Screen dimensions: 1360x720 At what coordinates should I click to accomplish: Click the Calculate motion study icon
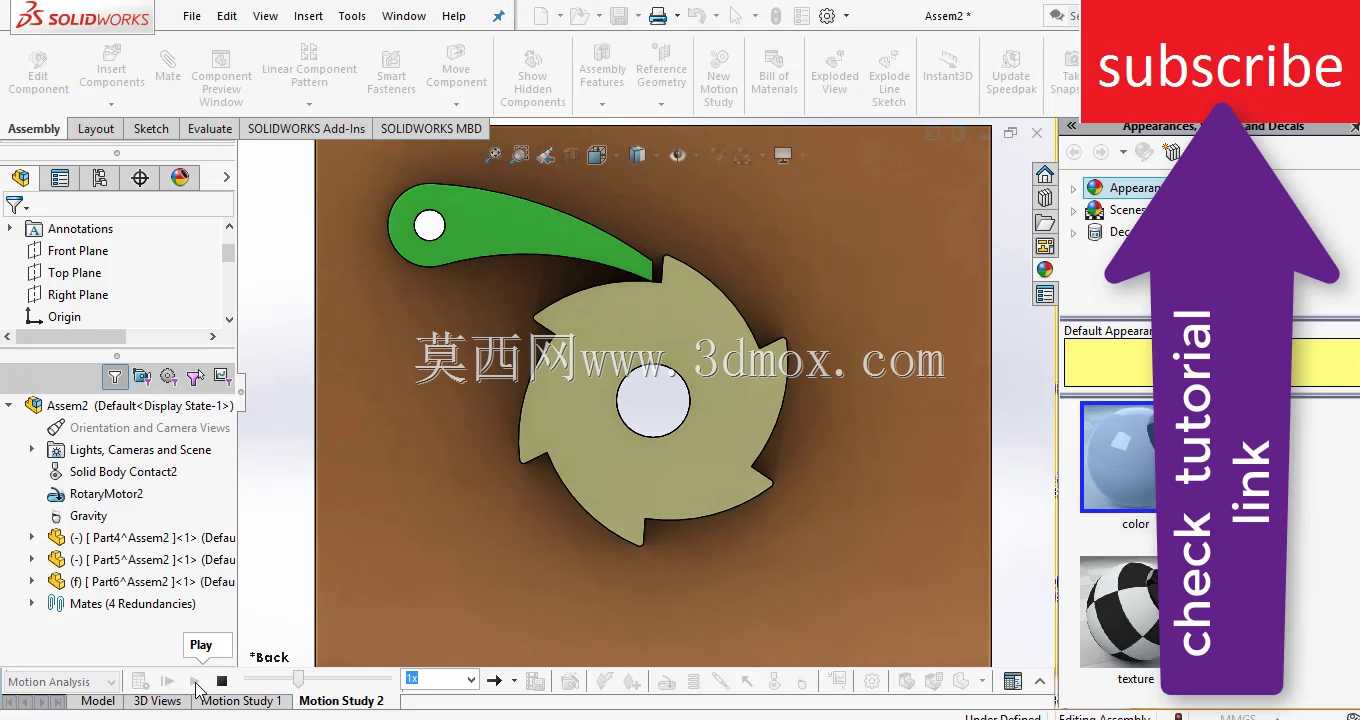pyautogui.click(x=141, y=681)
